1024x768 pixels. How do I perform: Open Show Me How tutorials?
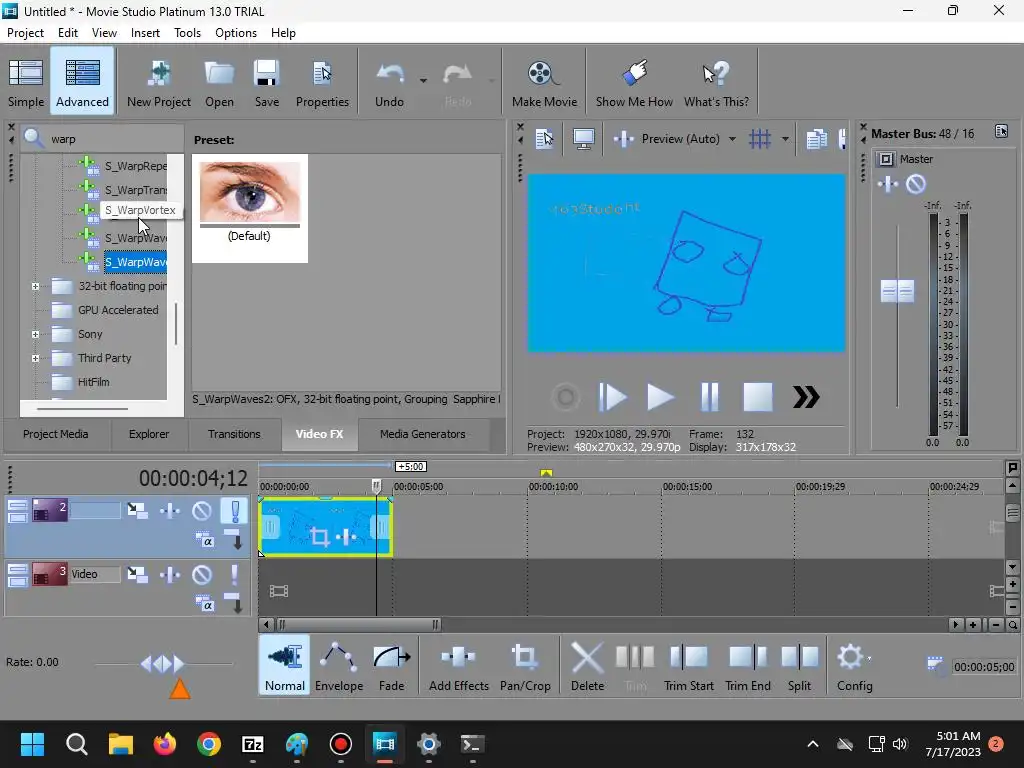[x=633, y=83]
